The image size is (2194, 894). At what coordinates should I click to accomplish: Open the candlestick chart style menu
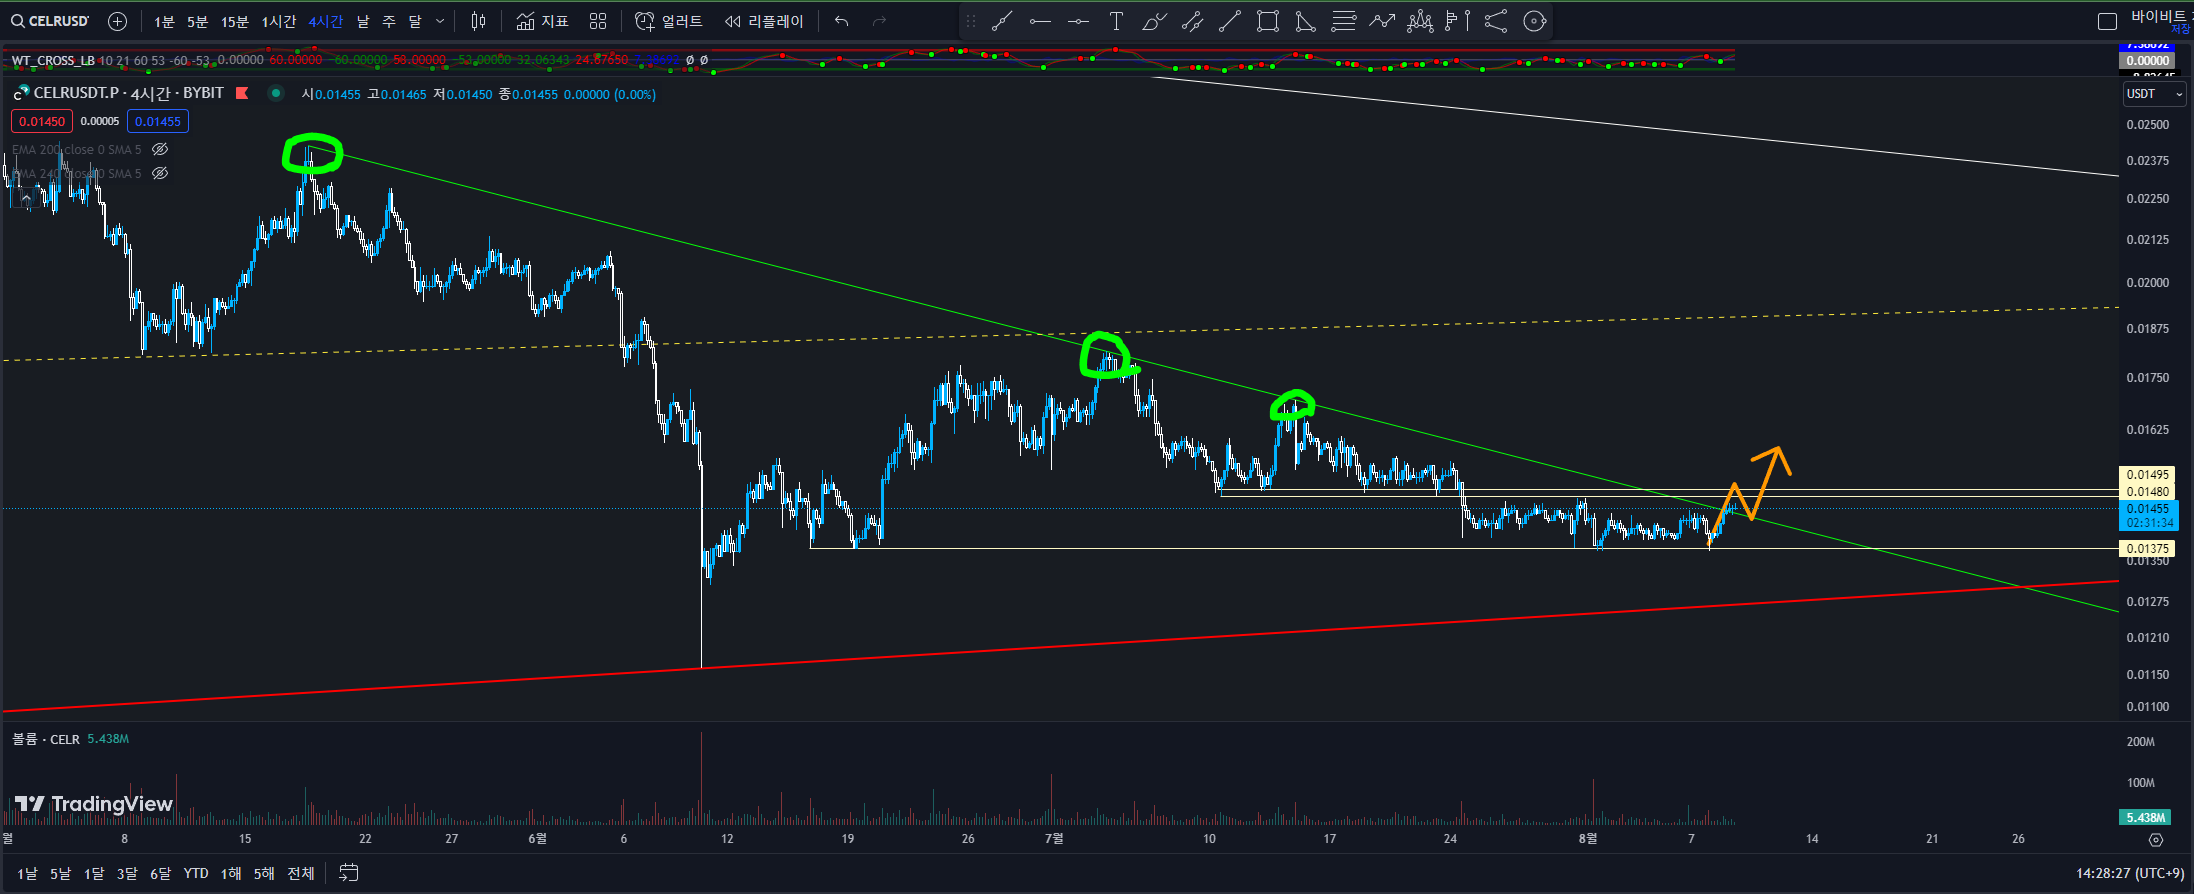coord(479,21)
